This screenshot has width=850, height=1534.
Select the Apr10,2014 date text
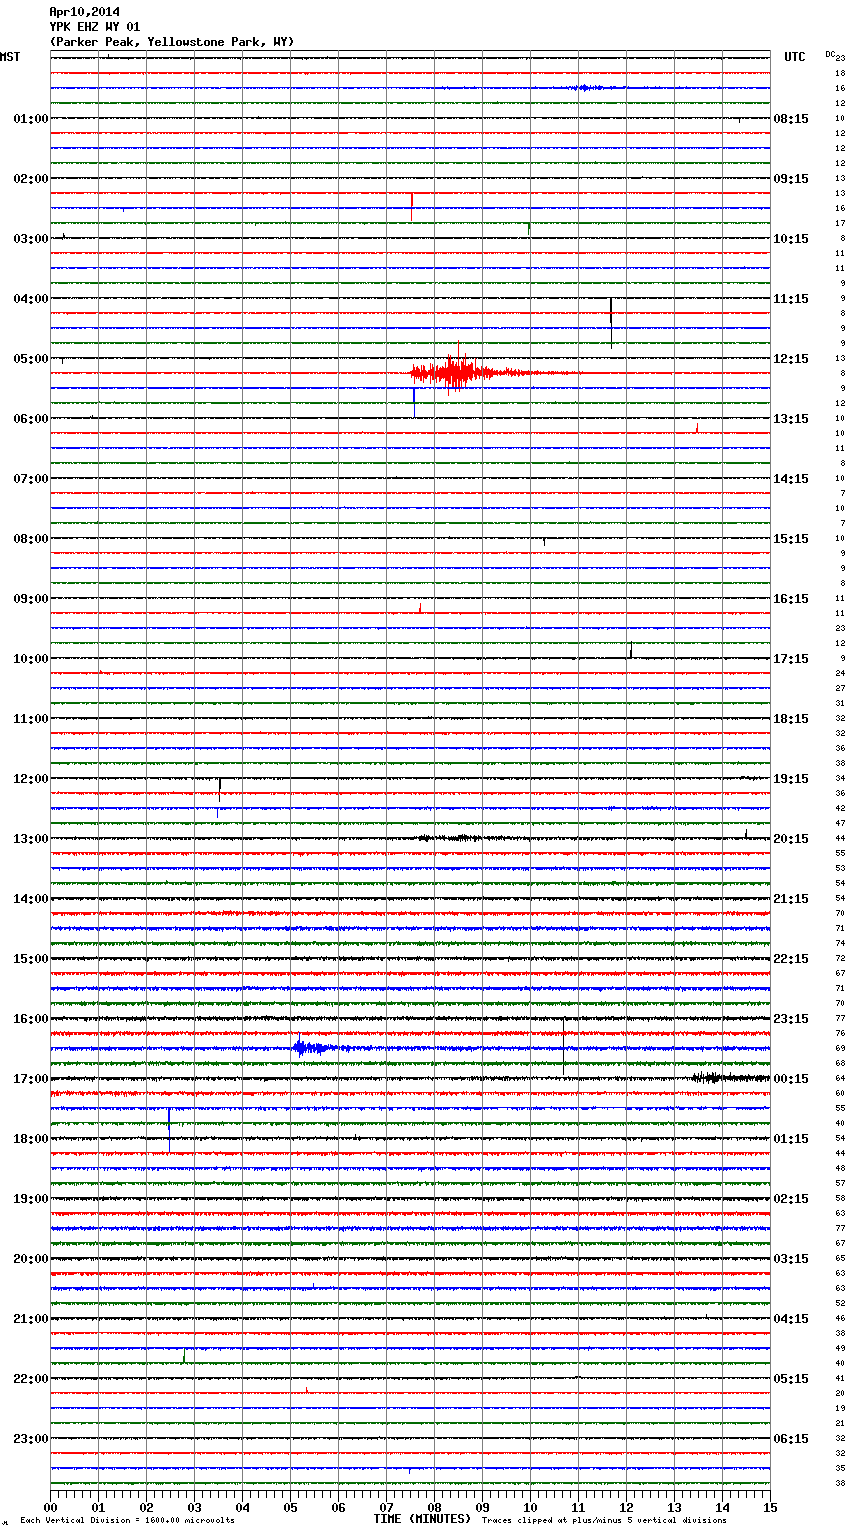tap(84, 12)
